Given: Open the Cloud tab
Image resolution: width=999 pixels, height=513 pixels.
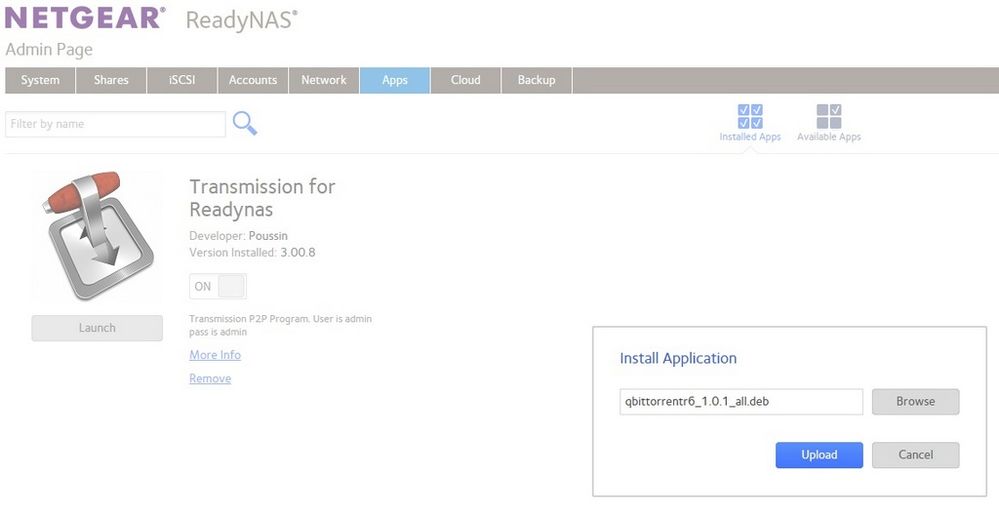Looking at the screenshot, I should pos(466,80).
